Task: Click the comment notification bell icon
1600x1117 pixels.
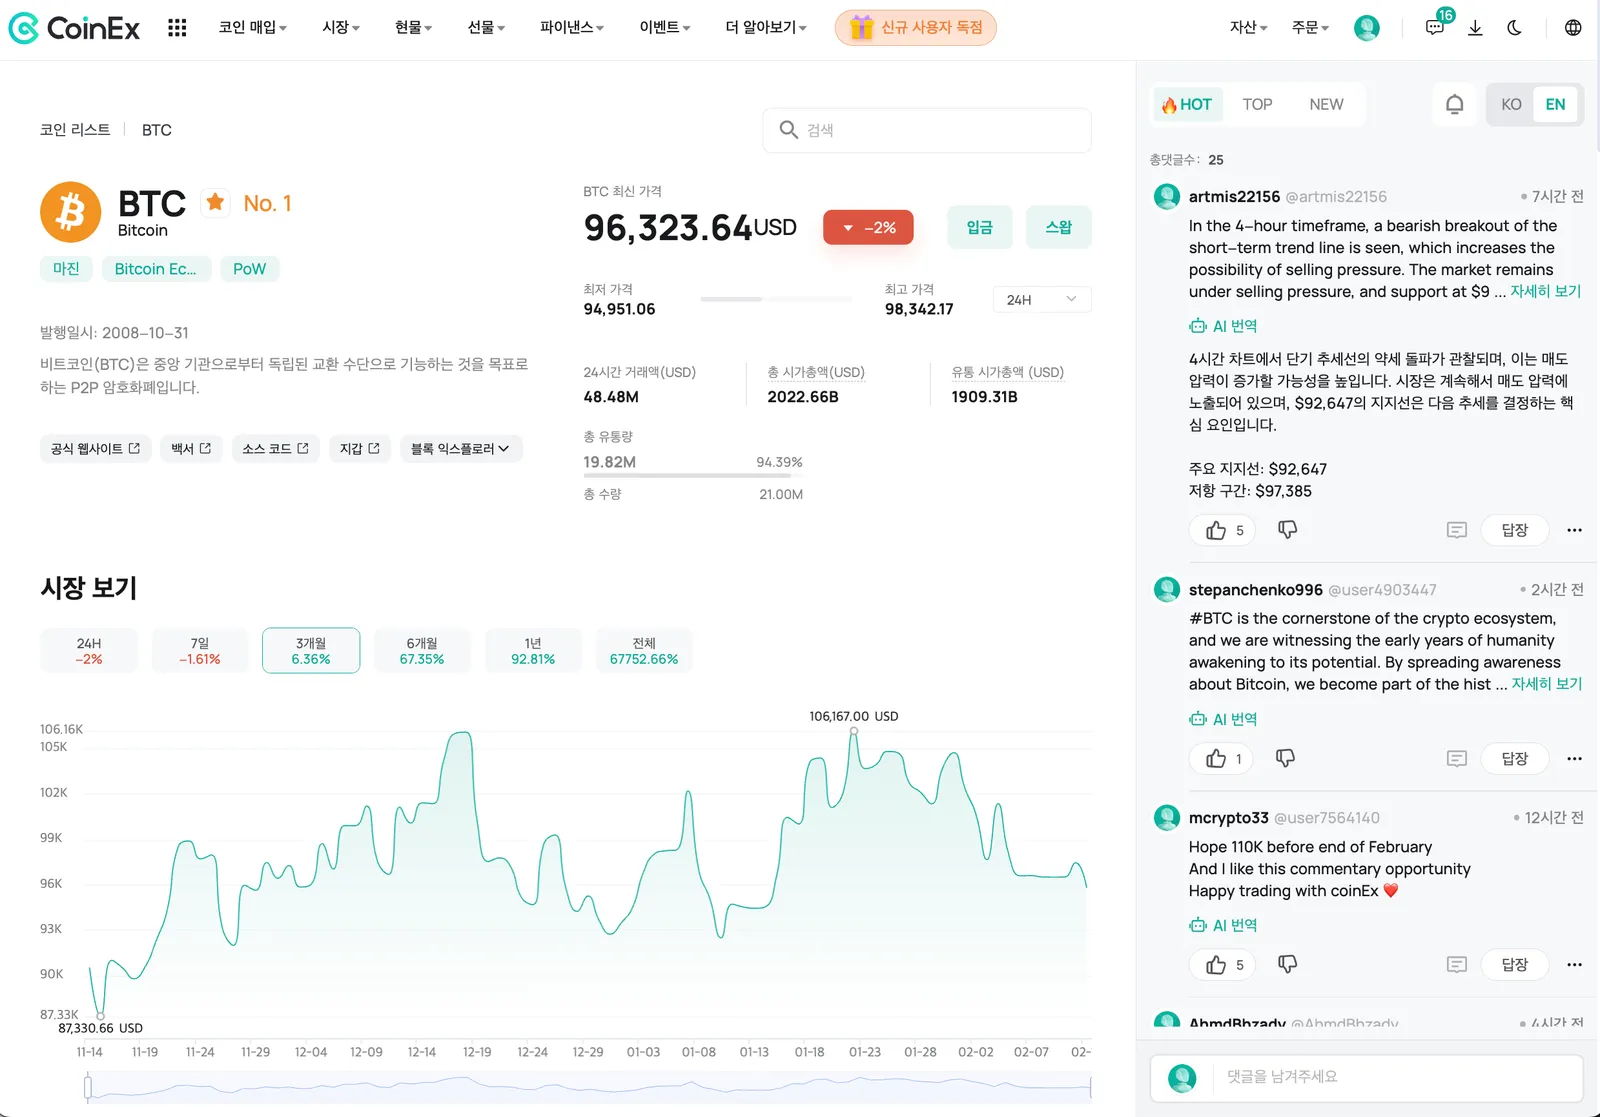Action: [1455, 104]
